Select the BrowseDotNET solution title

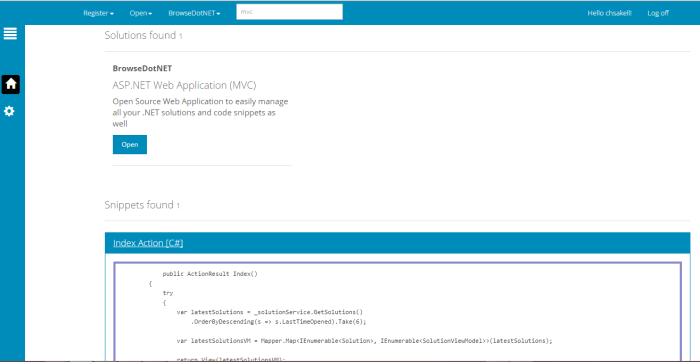click(x=142, y=68)
